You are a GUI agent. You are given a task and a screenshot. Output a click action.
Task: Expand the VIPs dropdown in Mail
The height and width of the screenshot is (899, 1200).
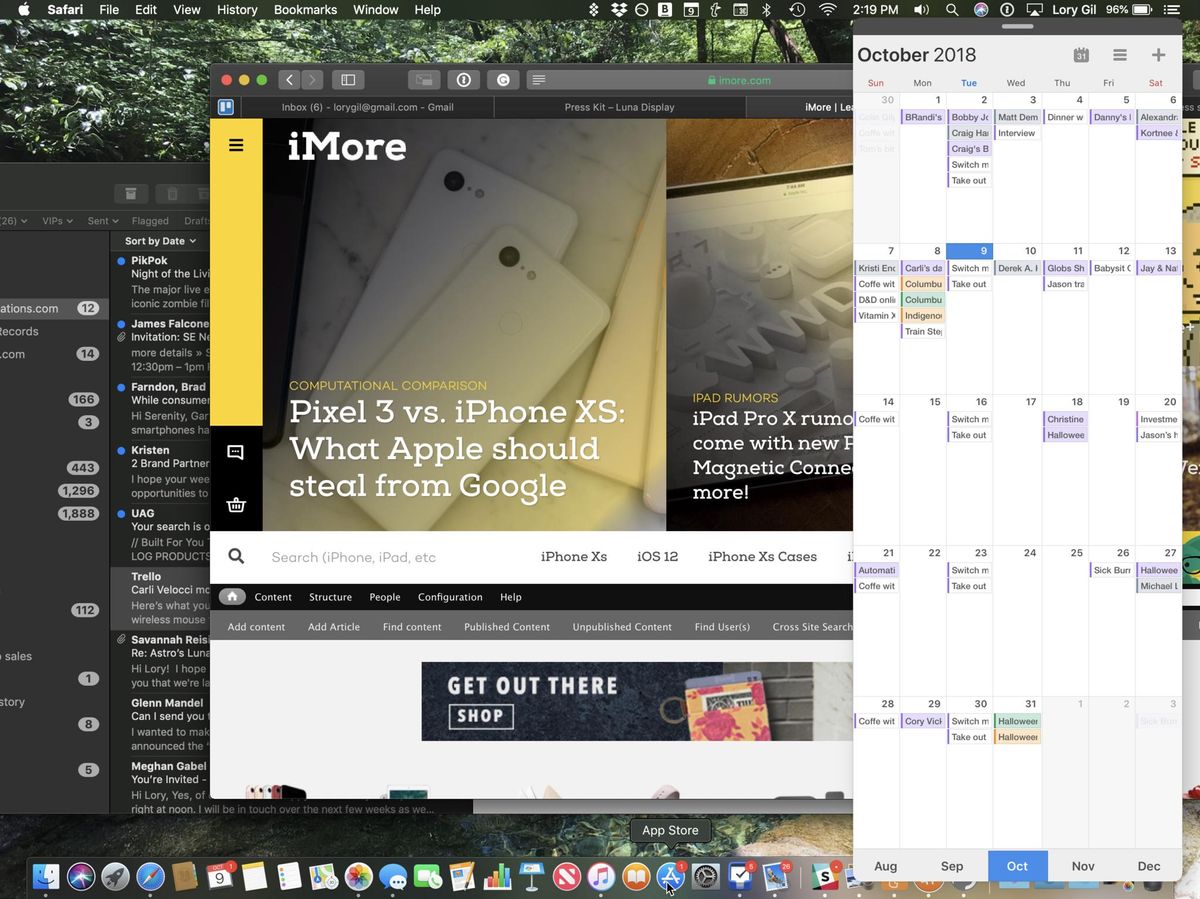pos(57,220)
